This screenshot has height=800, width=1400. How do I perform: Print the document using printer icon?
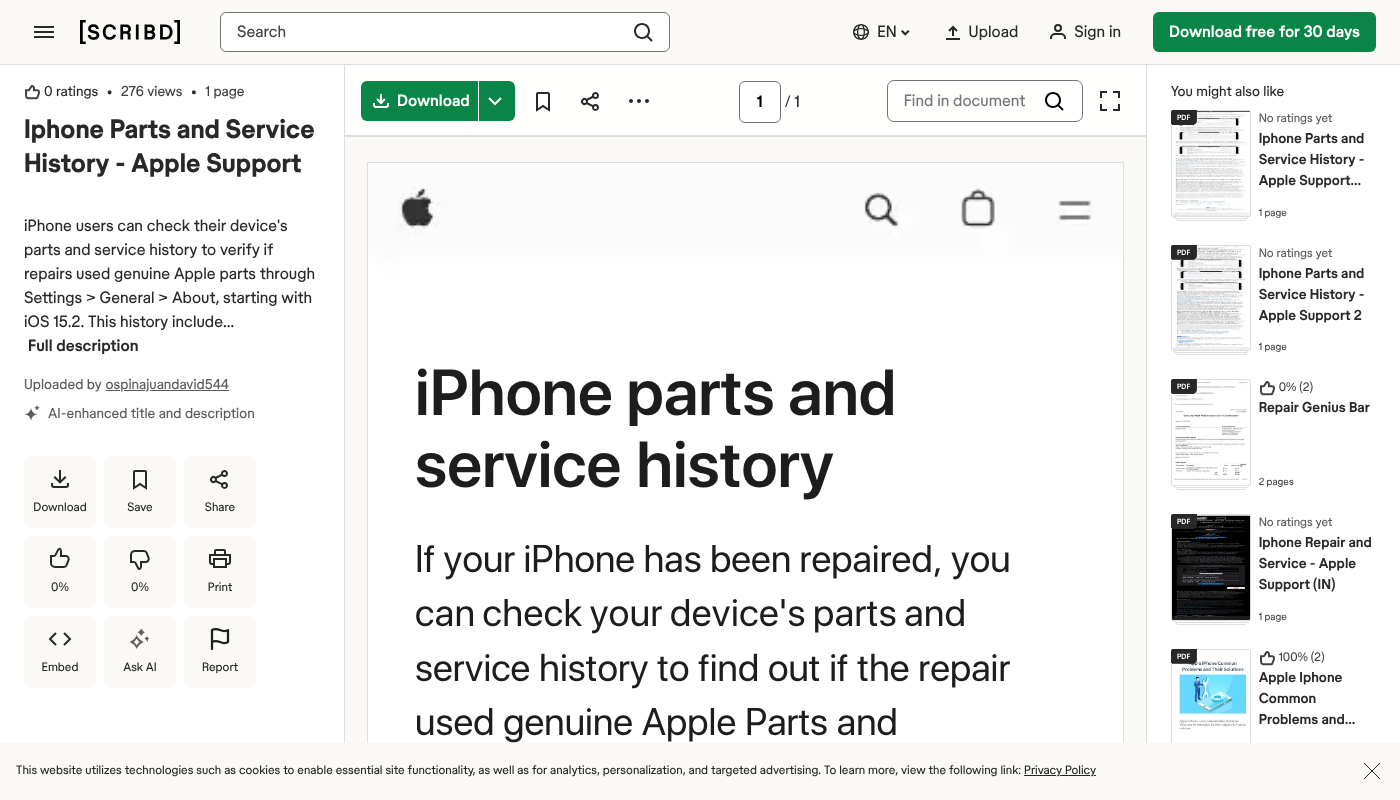220,571
